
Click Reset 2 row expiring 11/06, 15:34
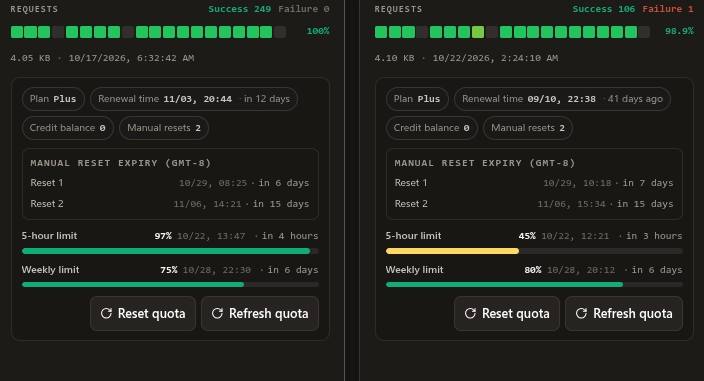click(x=534, y=204)
